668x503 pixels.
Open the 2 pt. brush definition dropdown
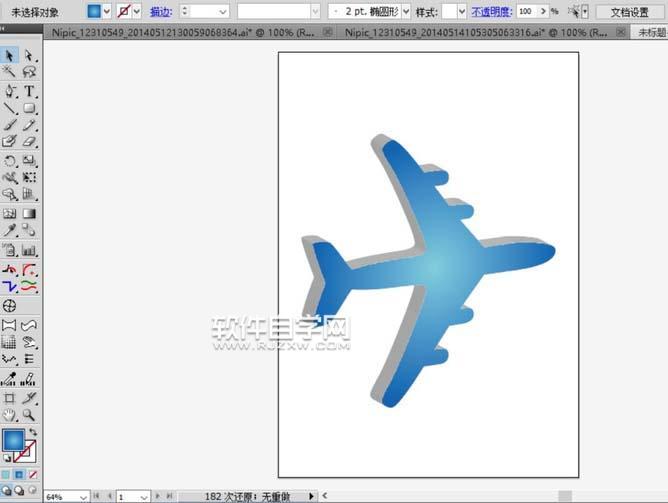tap(406, 11)
